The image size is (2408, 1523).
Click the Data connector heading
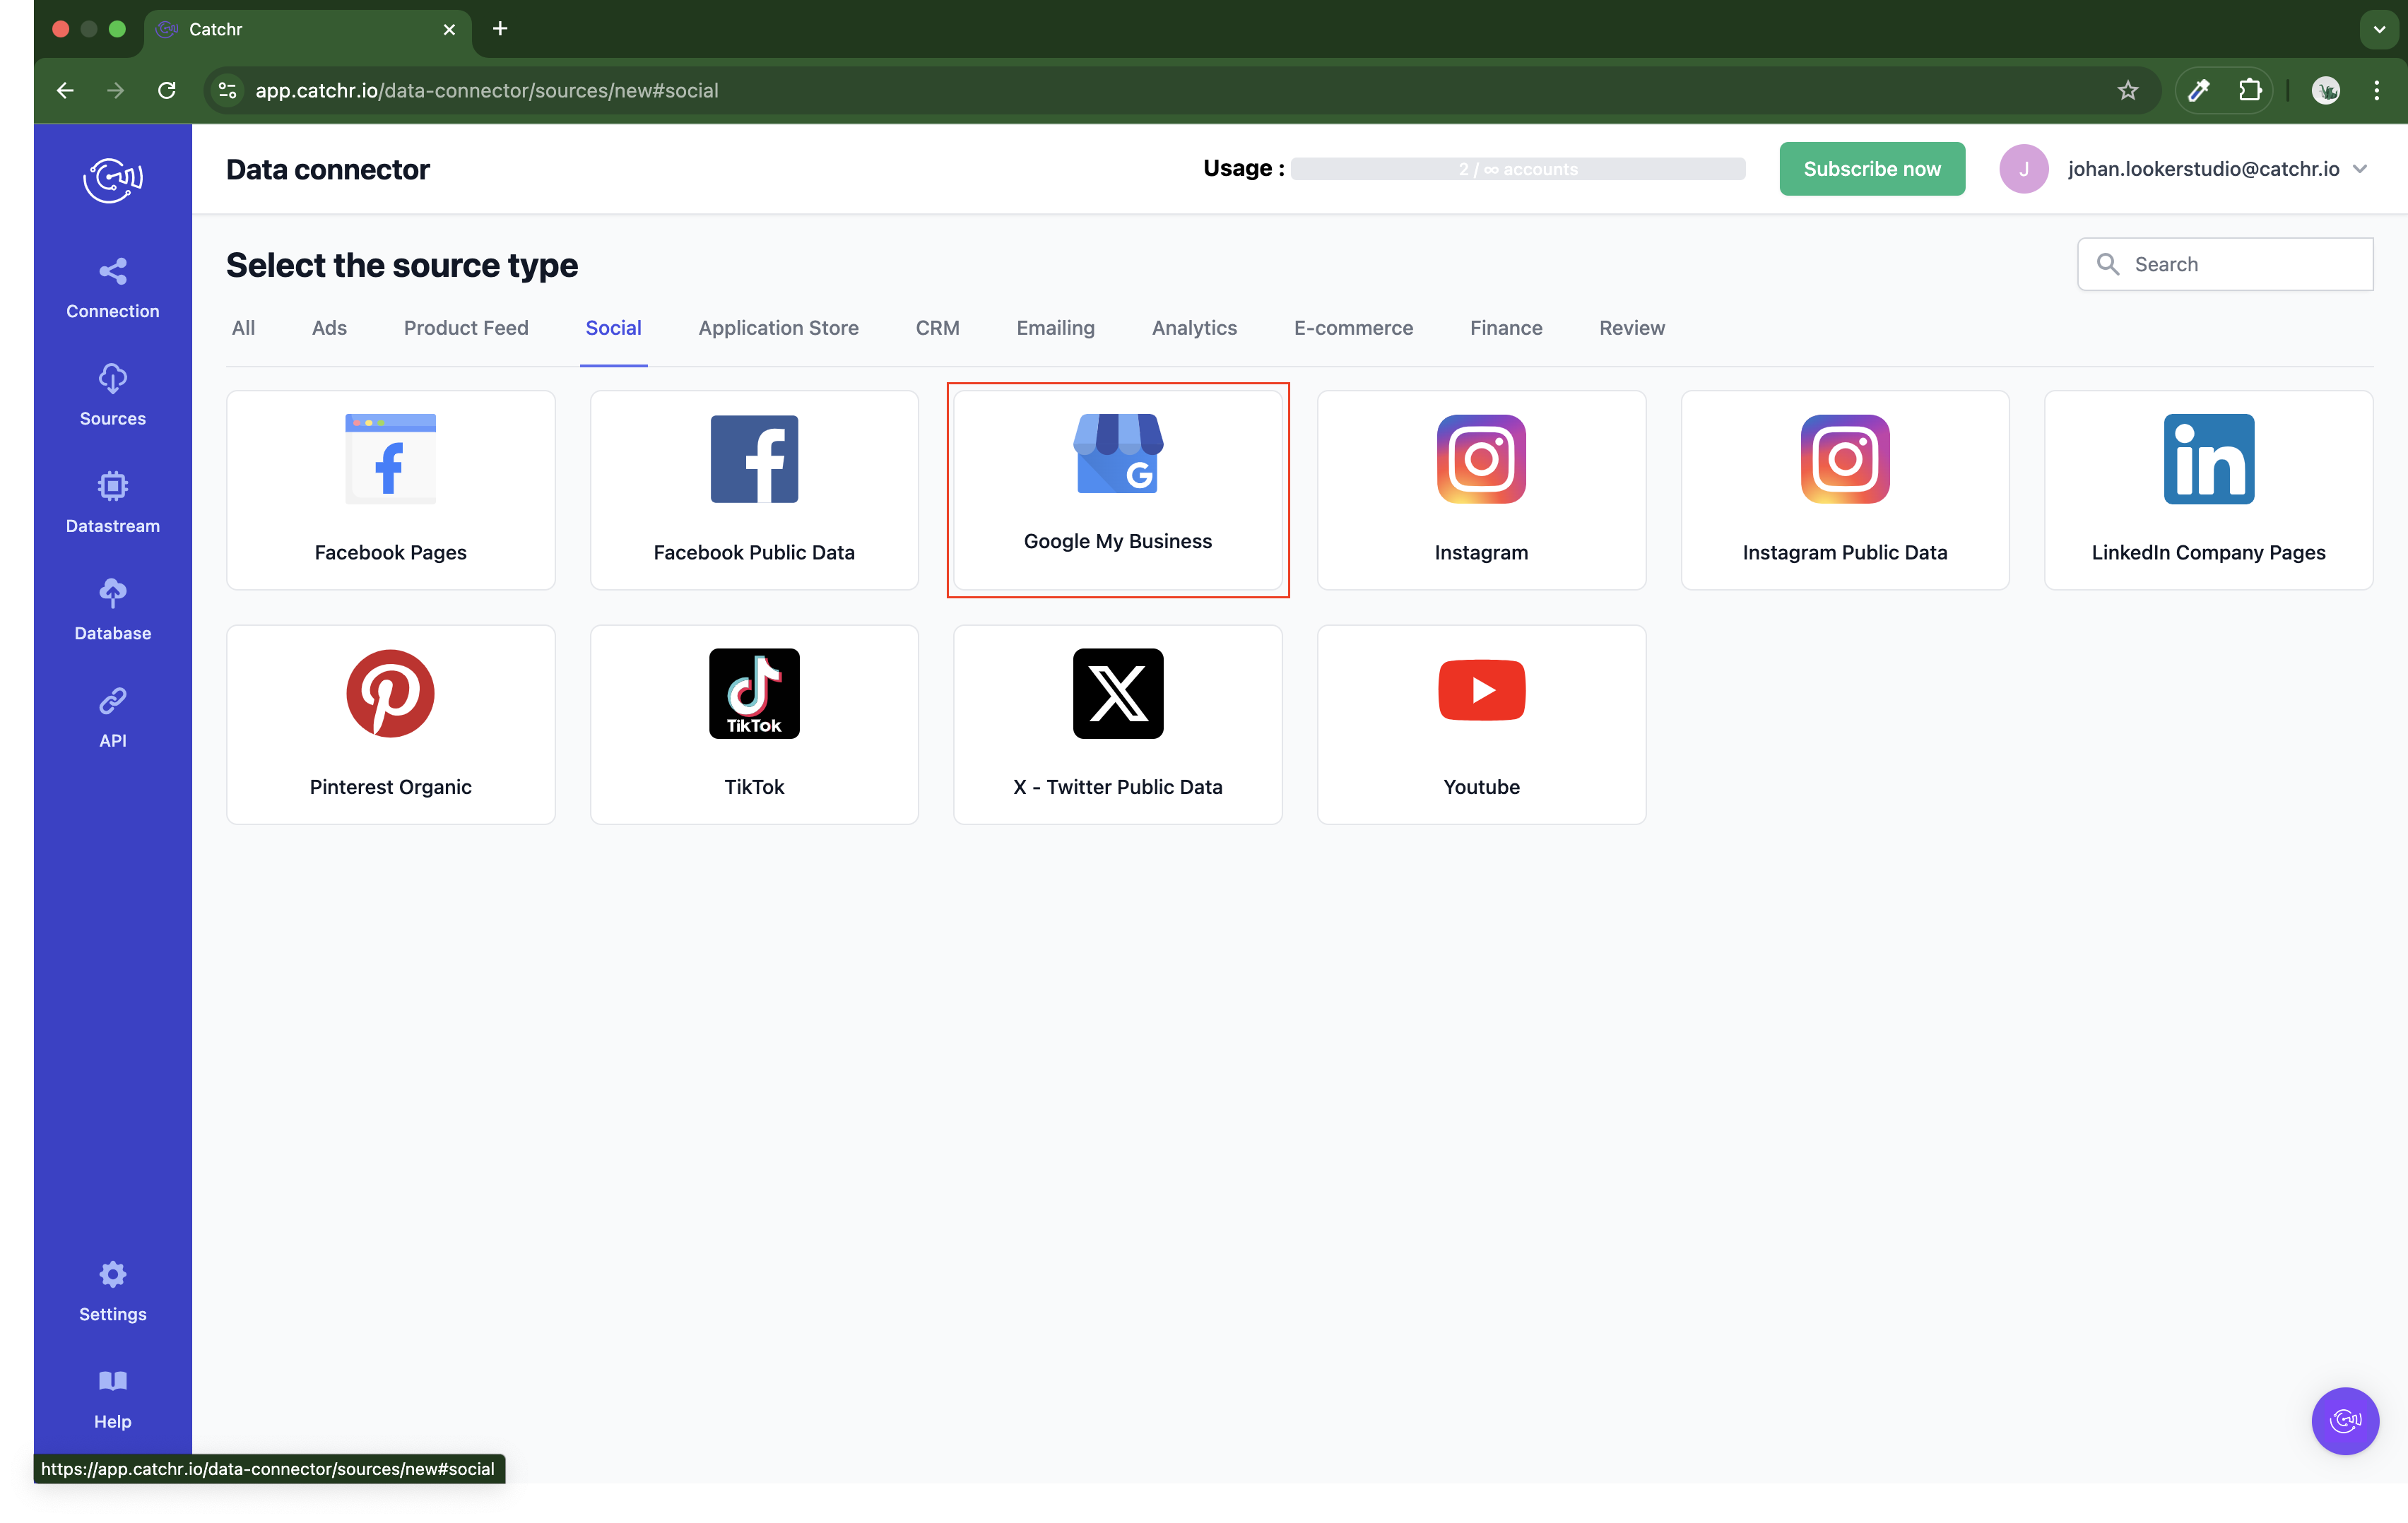(327, 169)
